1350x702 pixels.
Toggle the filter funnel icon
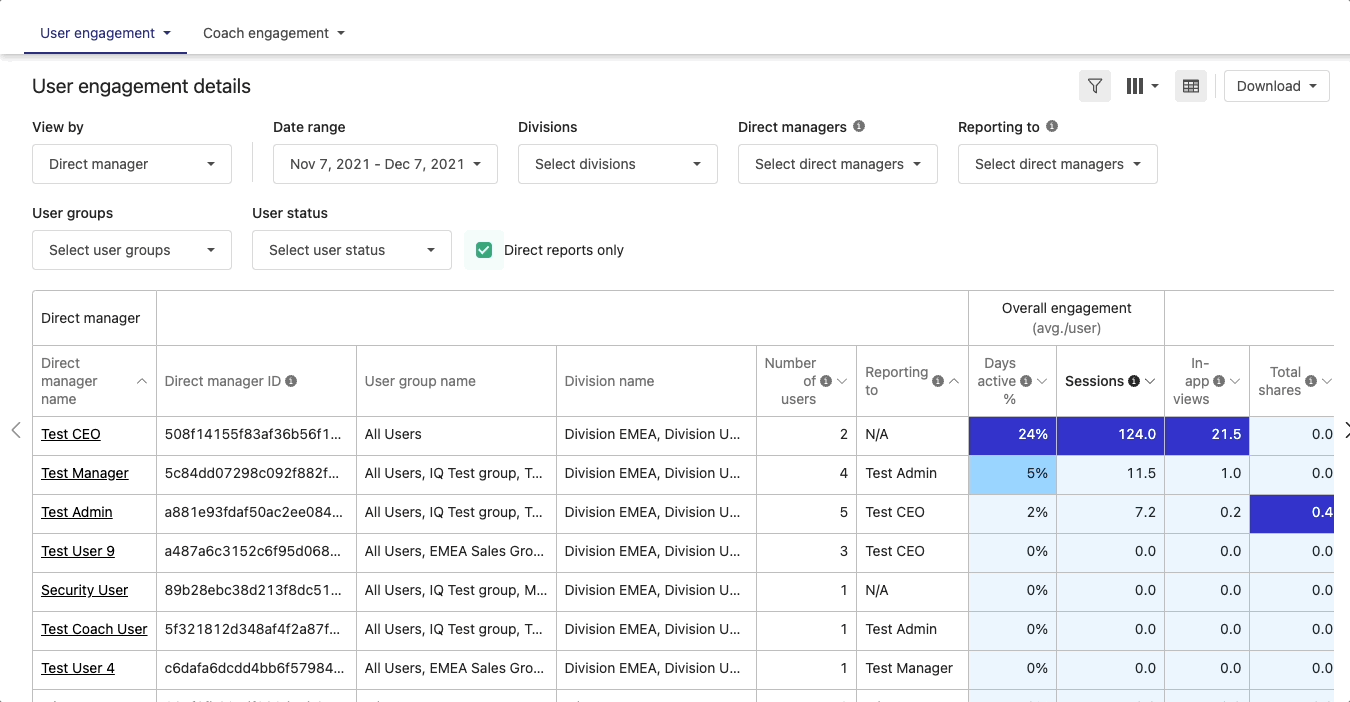point(1095,86)
